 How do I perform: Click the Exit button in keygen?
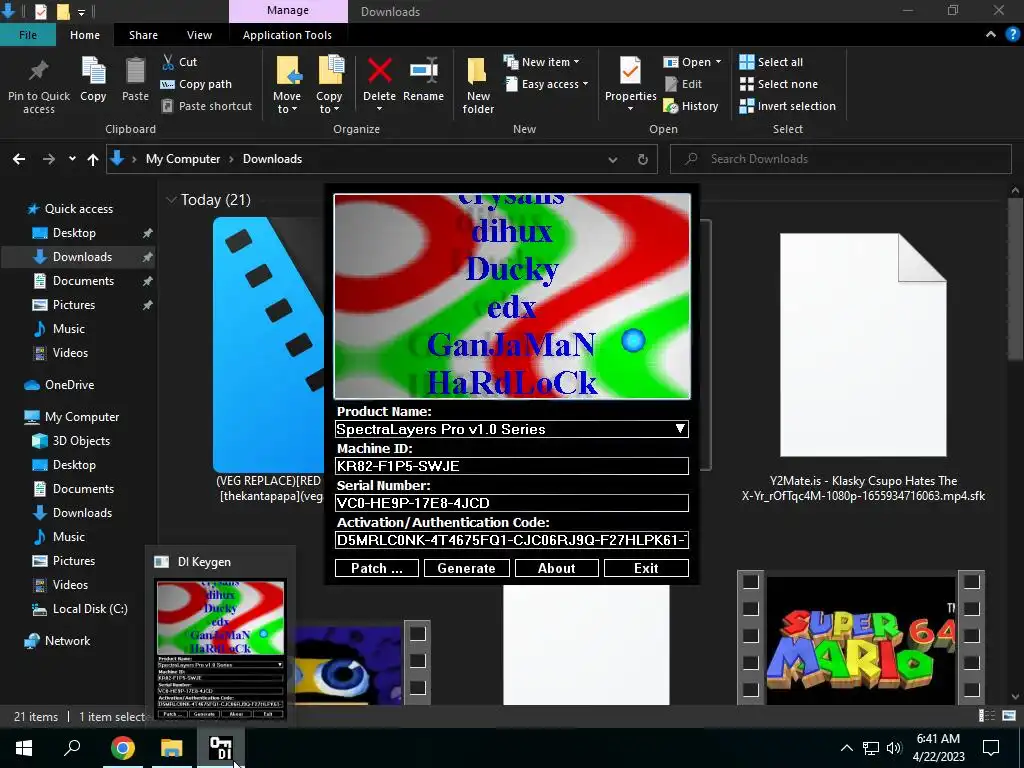(646, 568)
